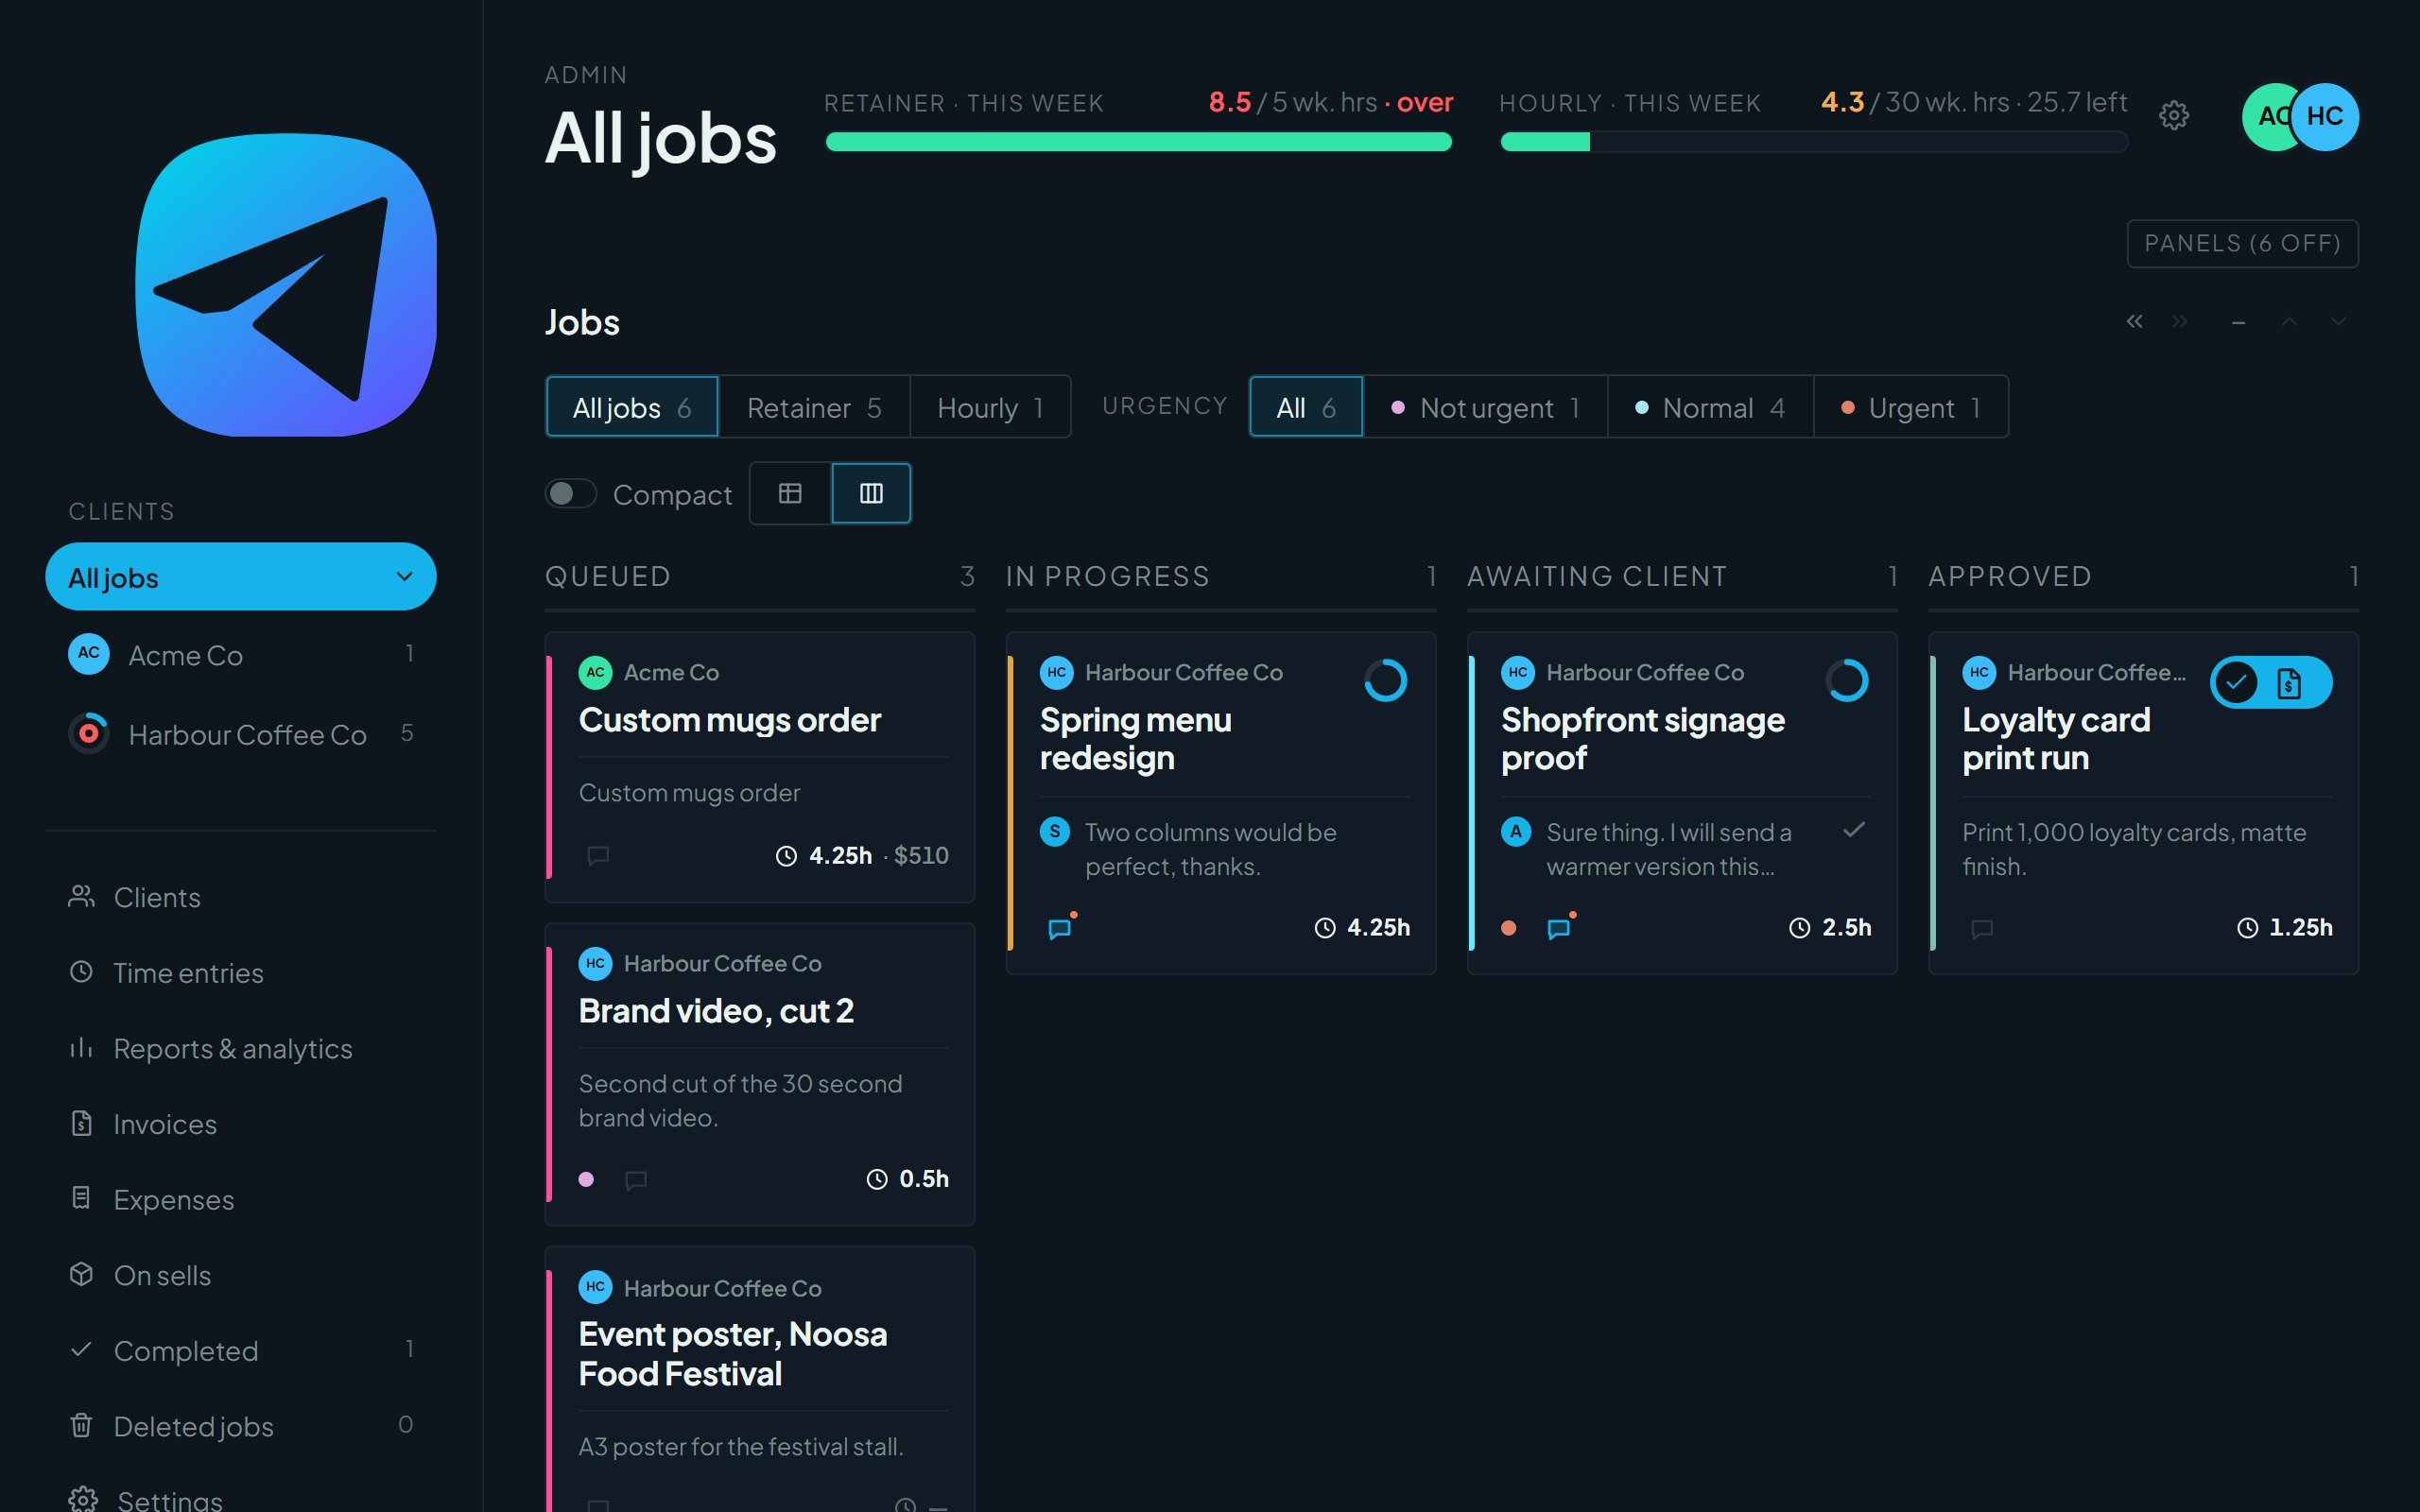Filter urgency to Normal
Screen dimensions: 2420x1512
pyautogui.click(x=1710, y=407)
